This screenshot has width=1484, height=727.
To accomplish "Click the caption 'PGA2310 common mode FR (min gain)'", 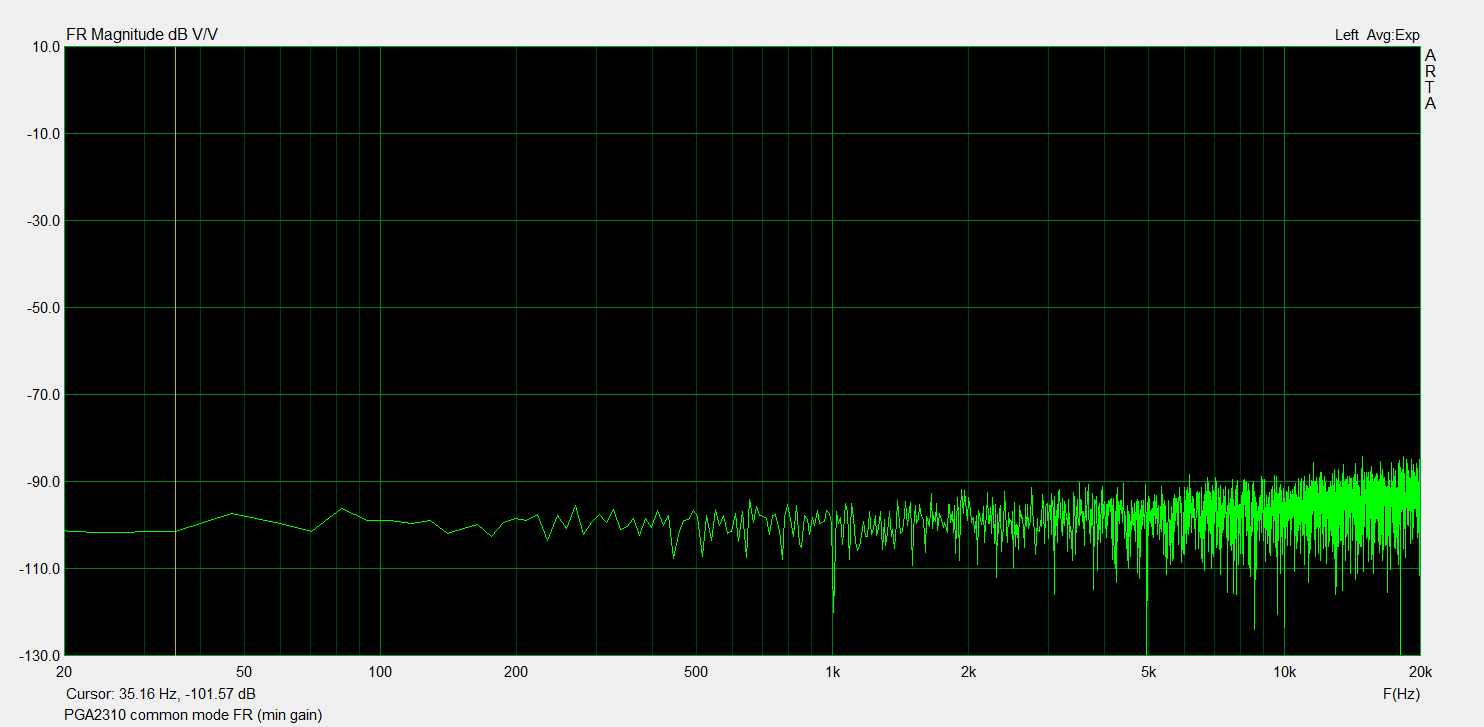I will coord(194,715).
